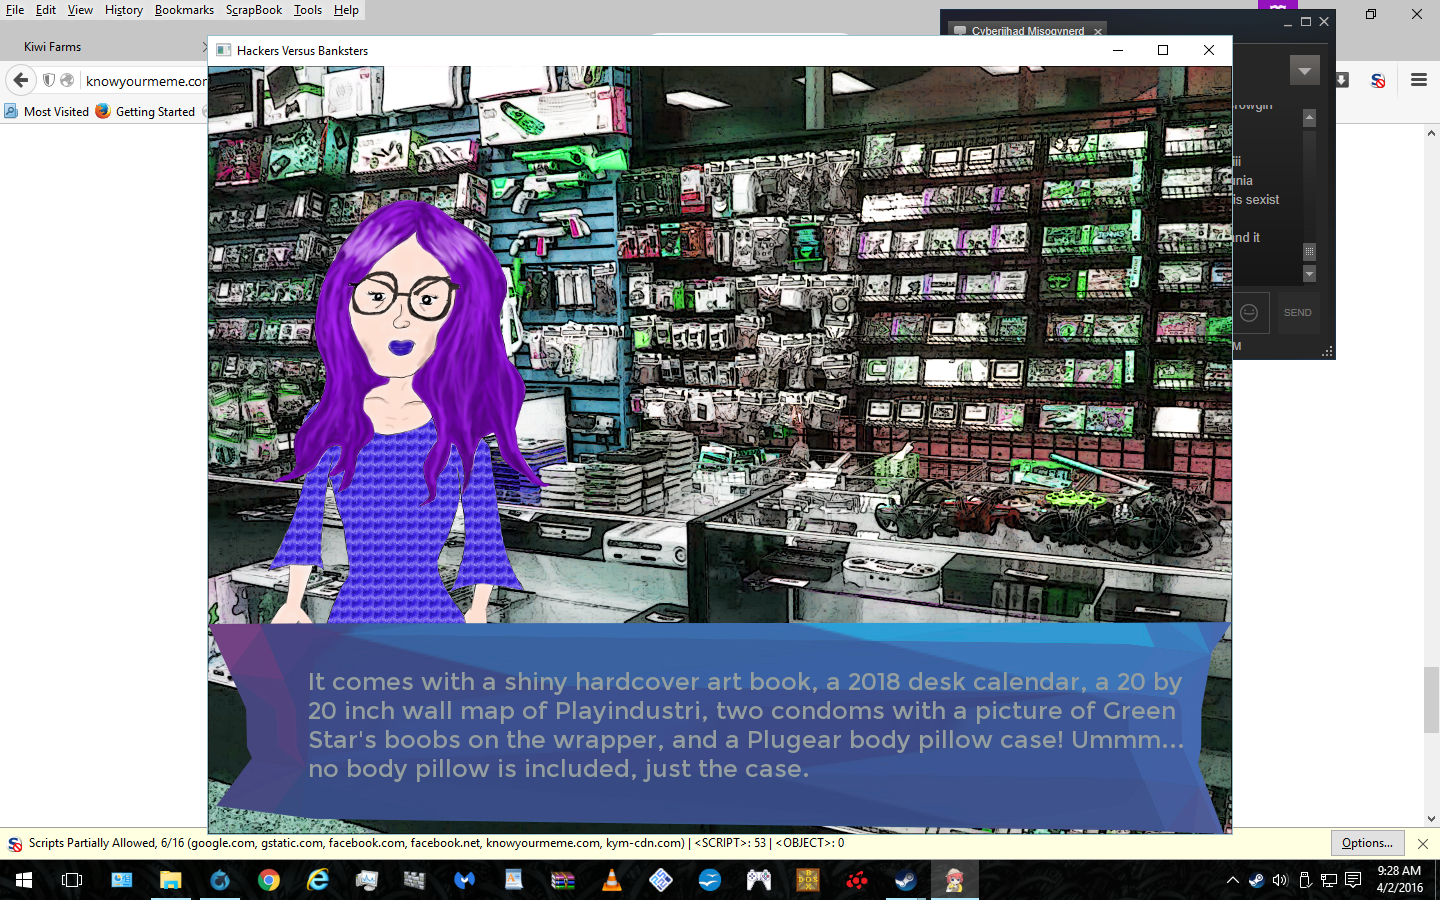This screenshot has height=900, width=1440.
Task: Open the game controller app on the taskbar
Action: click(x=759, y=880)
